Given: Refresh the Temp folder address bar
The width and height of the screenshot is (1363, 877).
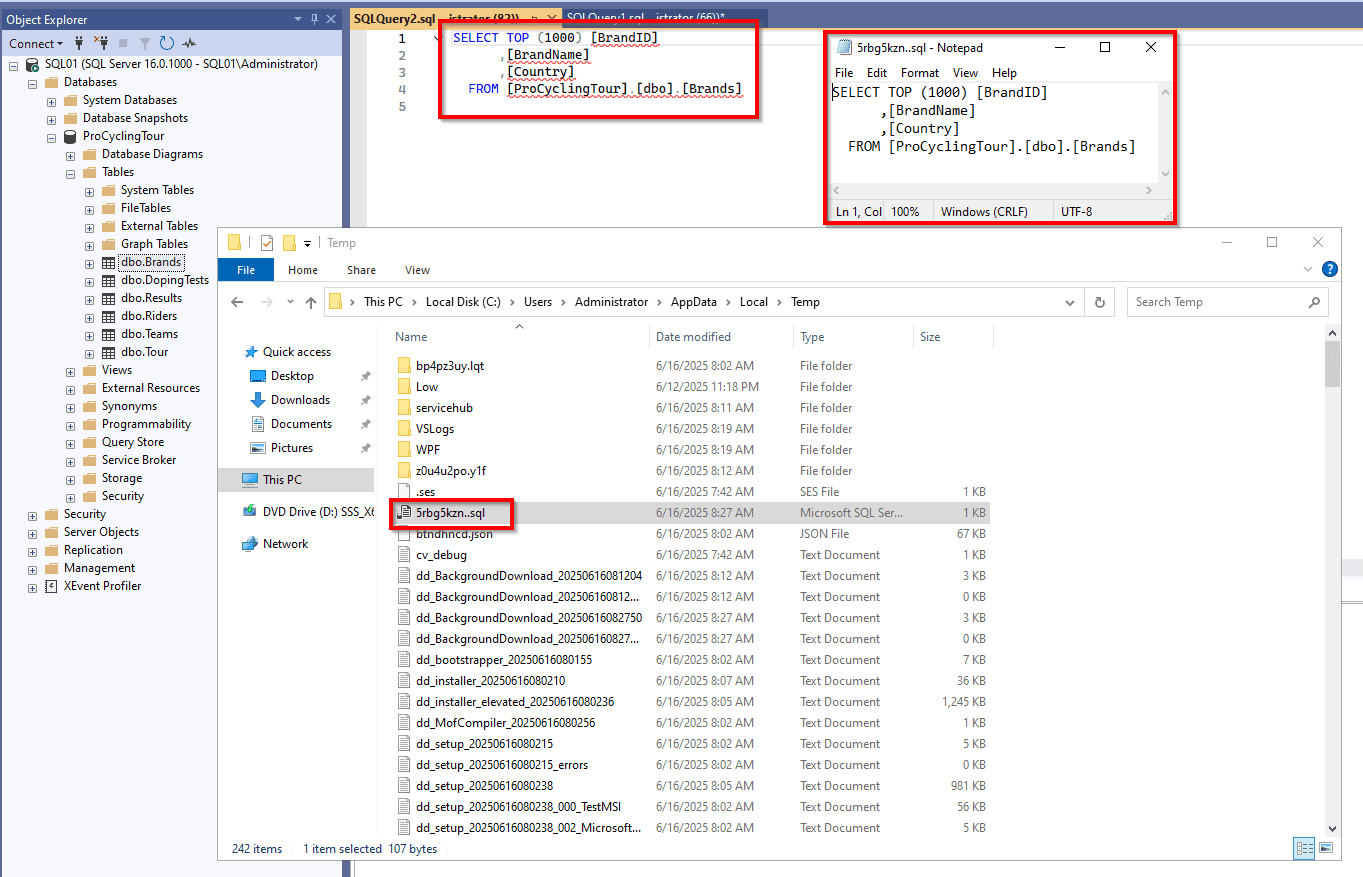Looking at the screenshot, I should coord(1100,302).
